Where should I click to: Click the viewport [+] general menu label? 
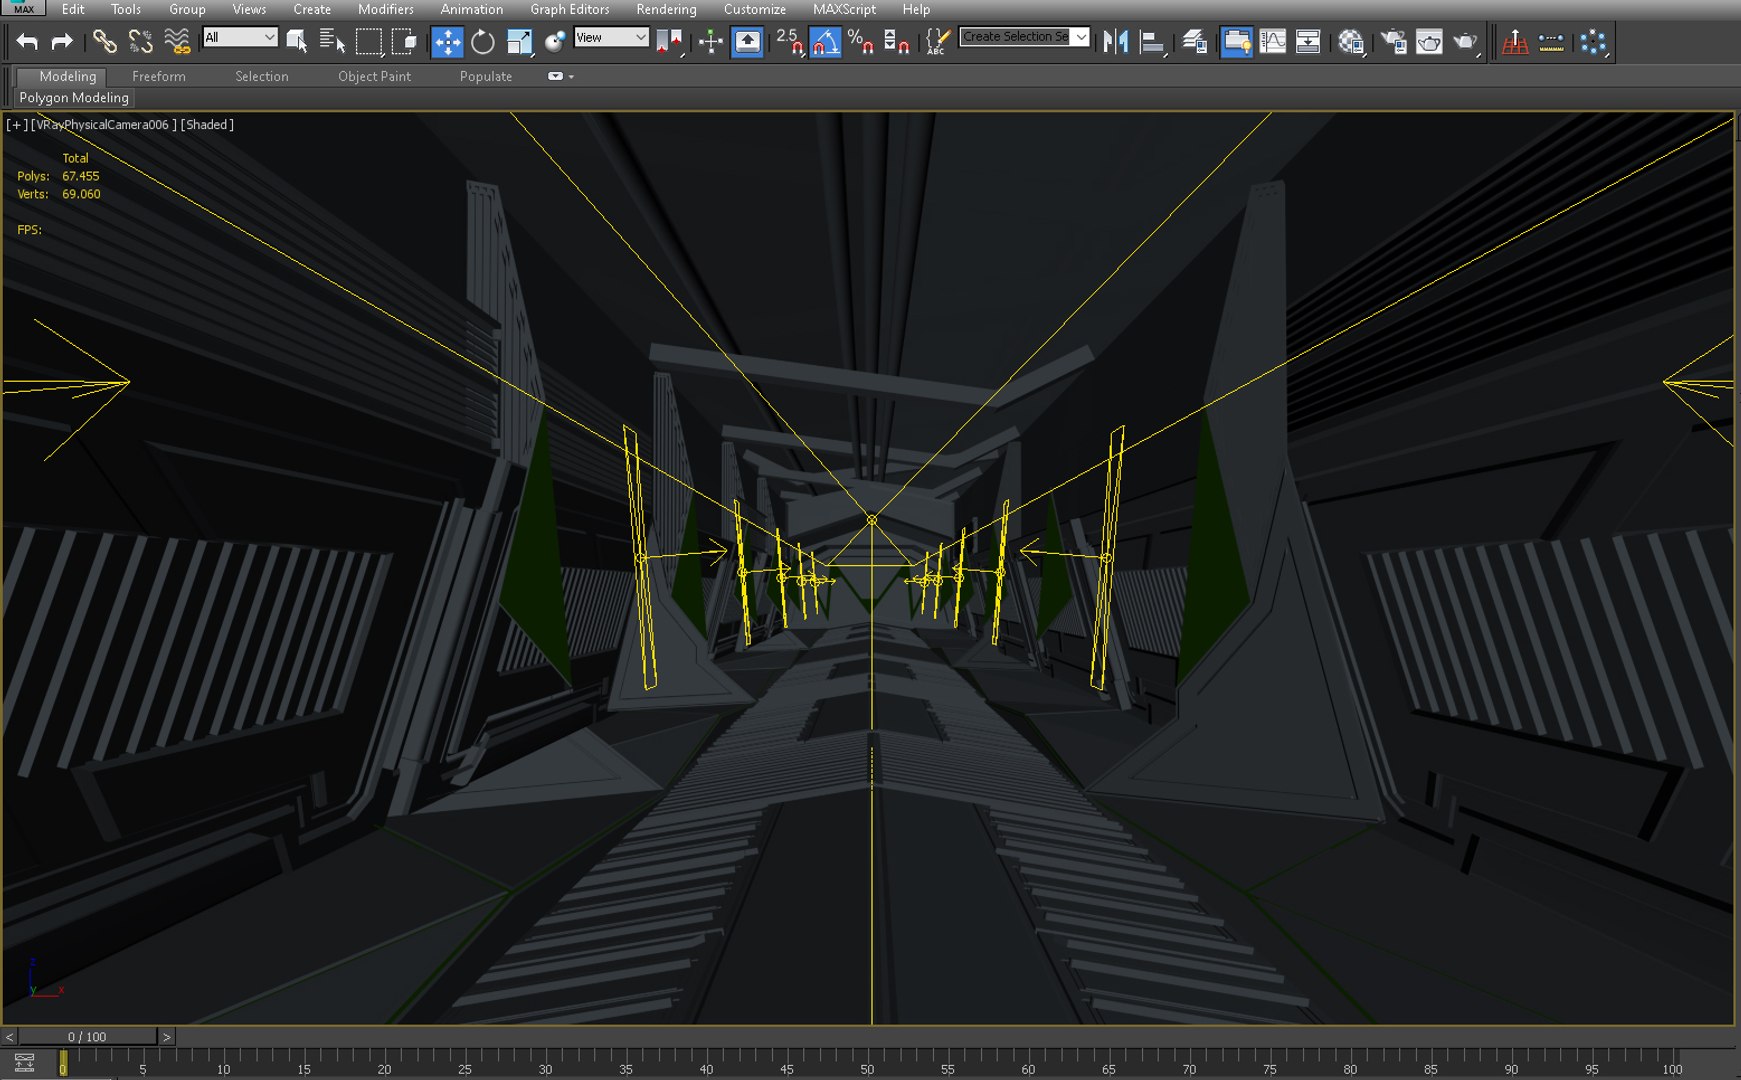click(17, 124)
